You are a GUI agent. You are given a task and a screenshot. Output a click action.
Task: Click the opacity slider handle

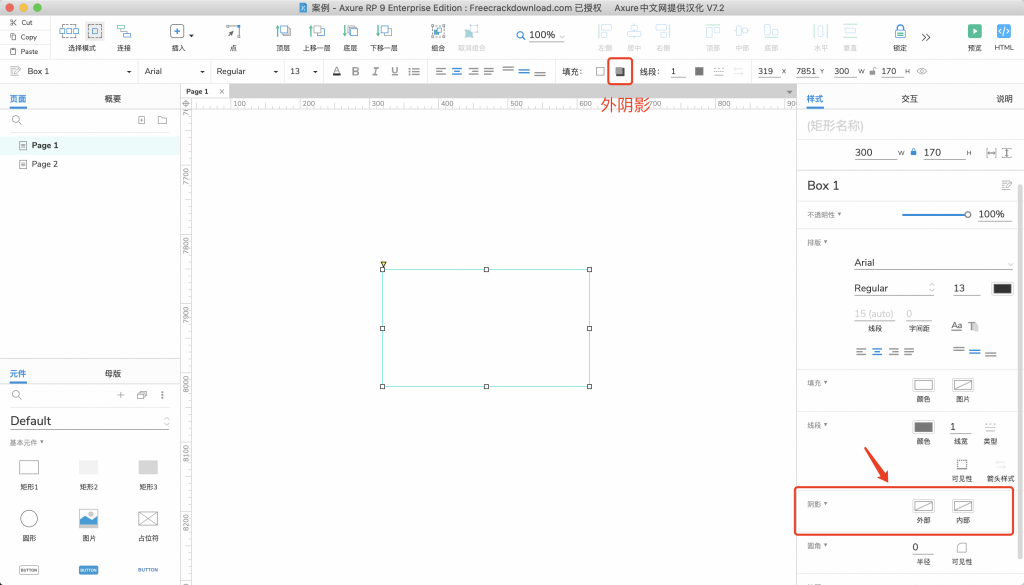967,214
